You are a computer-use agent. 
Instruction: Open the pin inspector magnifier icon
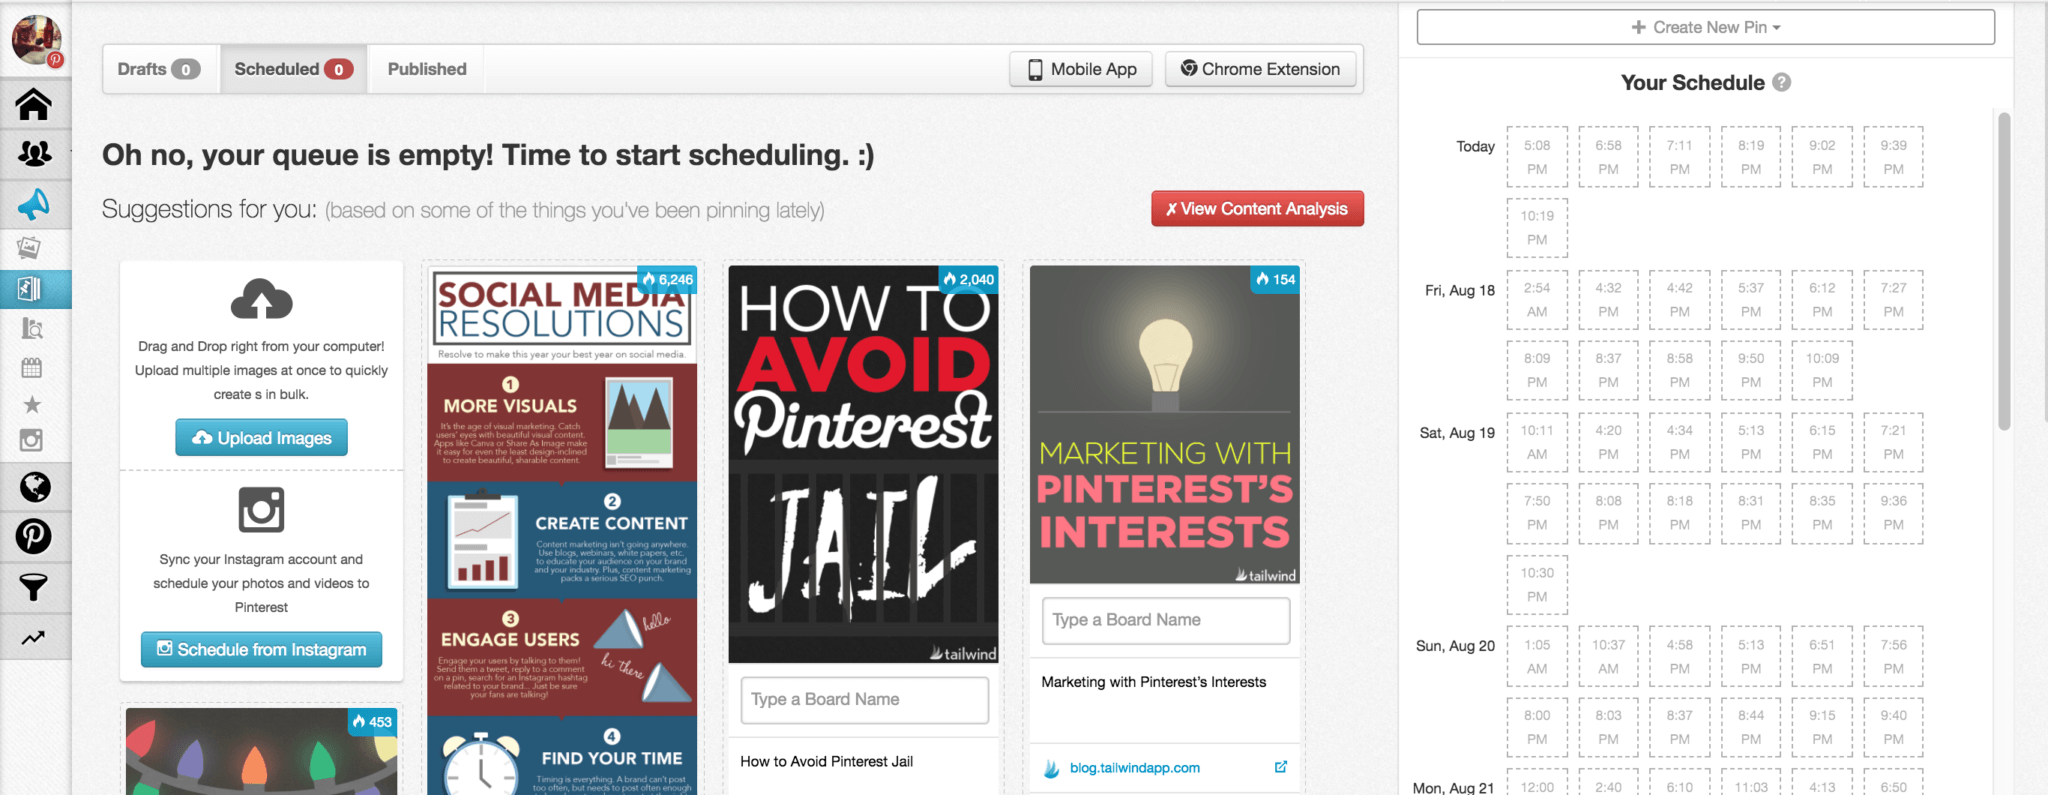32,328
